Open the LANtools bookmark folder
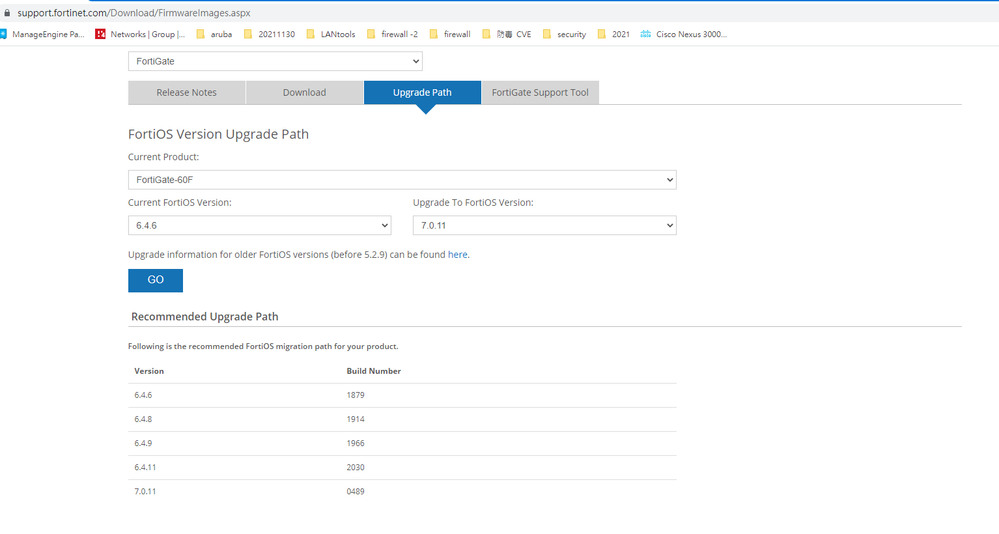This screenshot has height=534, width=999. pos(332,34)
